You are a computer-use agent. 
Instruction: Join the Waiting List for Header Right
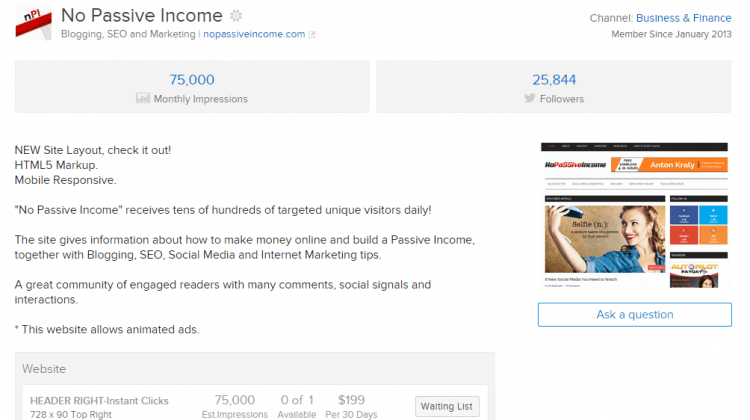pos(447,406)
